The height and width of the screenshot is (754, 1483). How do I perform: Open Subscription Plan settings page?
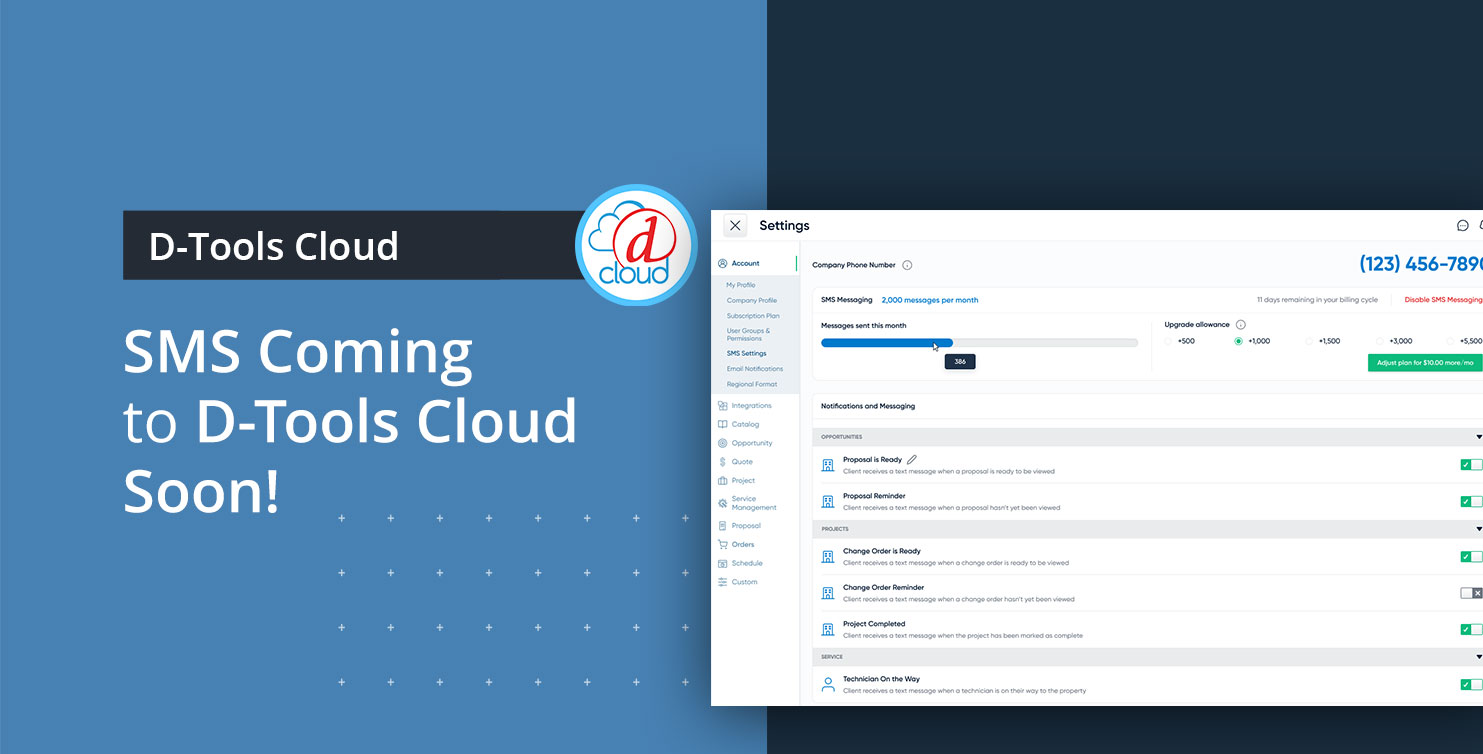tap(753, 316)
